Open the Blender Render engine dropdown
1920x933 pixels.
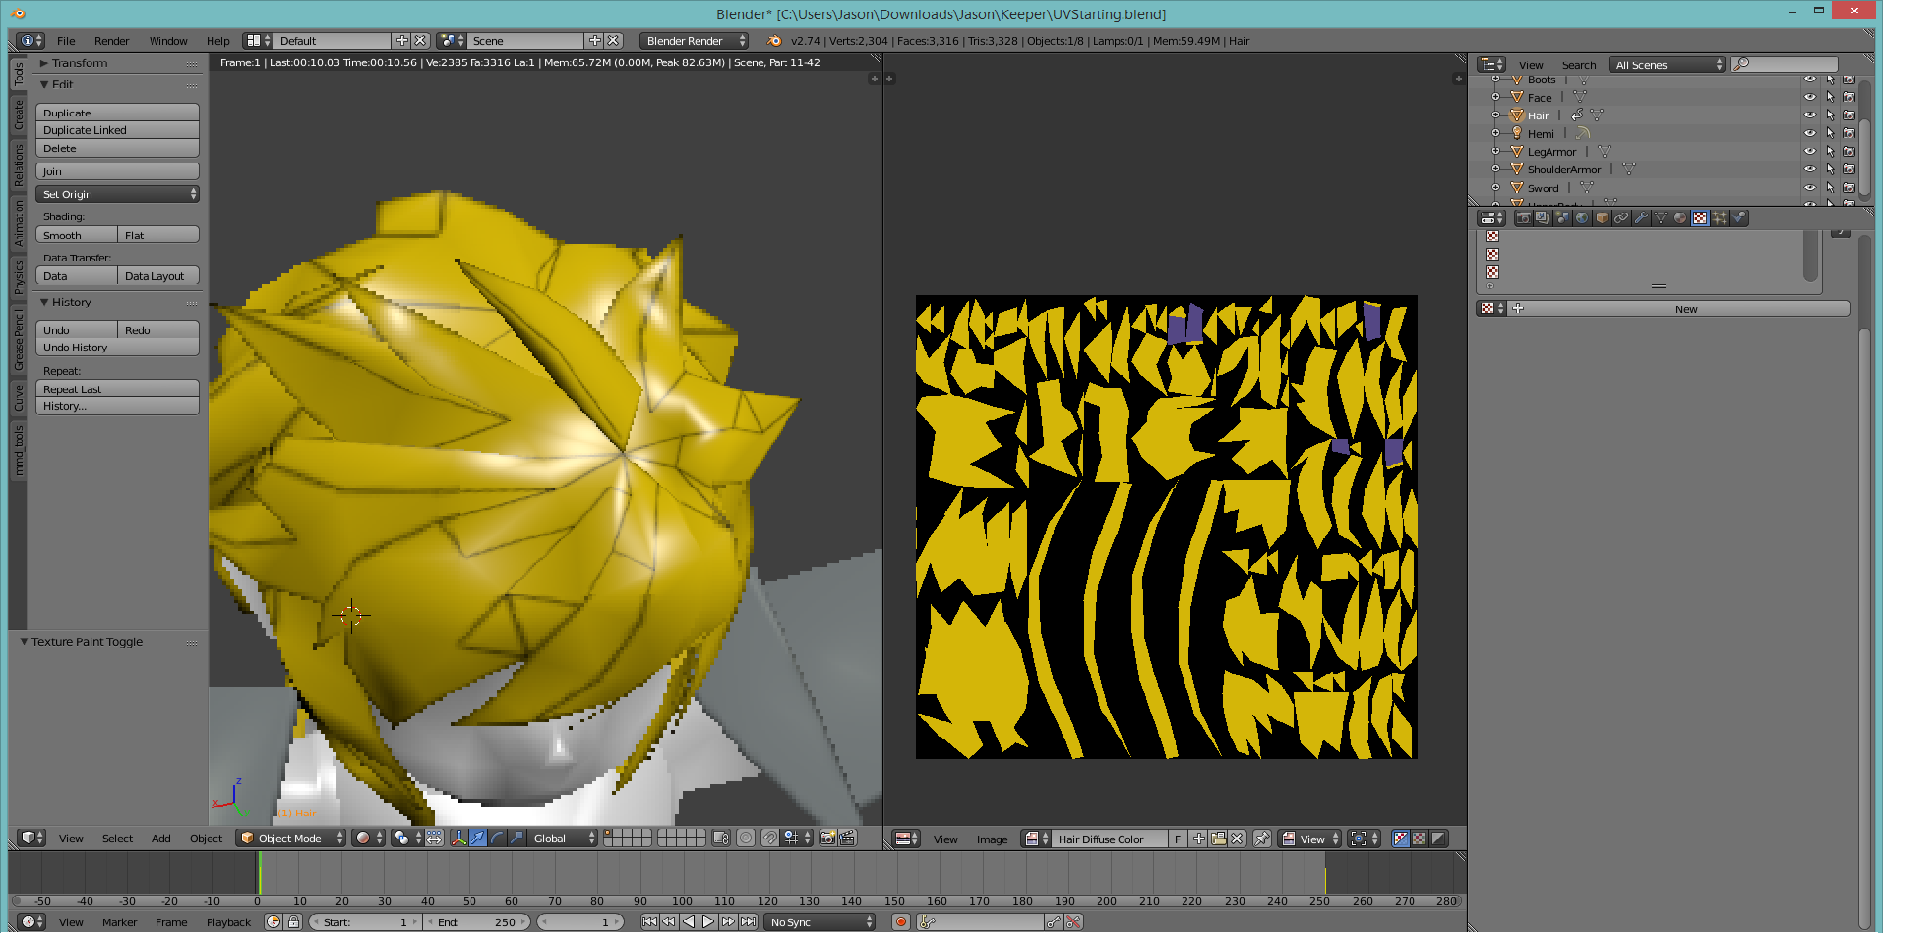[694, 41]
